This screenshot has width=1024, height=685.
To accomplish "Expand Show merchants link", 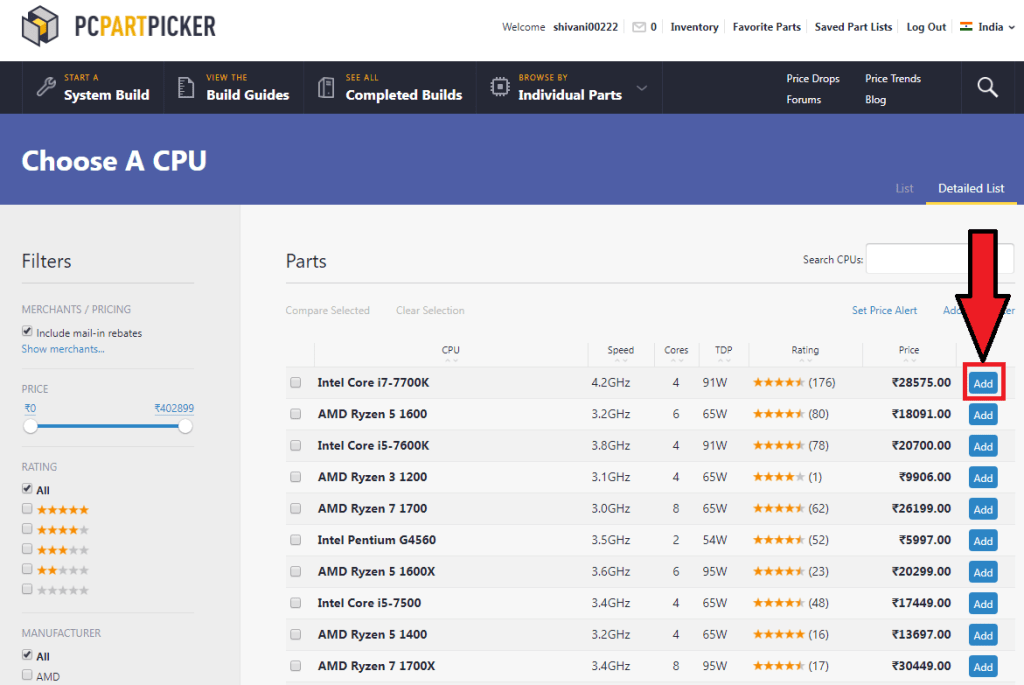I will pos(63,349).
